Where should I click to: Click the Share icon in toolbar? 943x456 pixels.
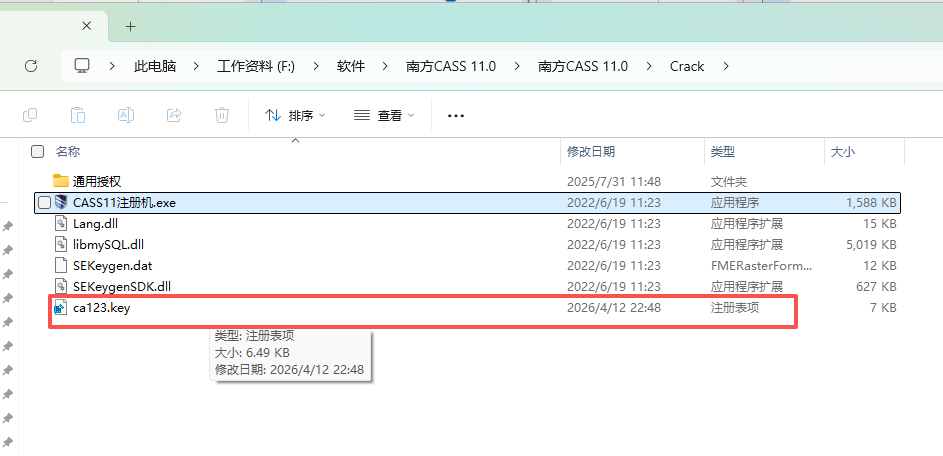[174, 116]
